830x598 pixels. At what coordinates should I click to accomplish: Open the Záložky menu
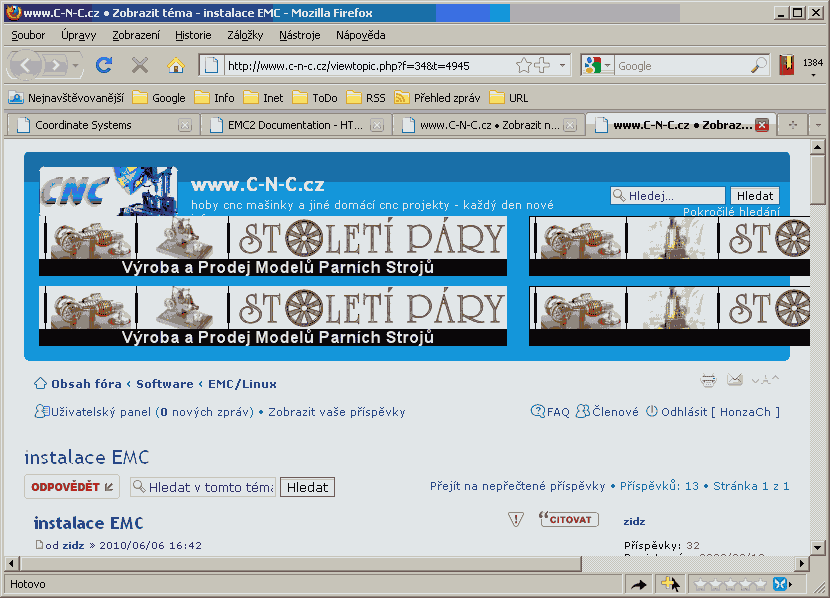point(245,34)
